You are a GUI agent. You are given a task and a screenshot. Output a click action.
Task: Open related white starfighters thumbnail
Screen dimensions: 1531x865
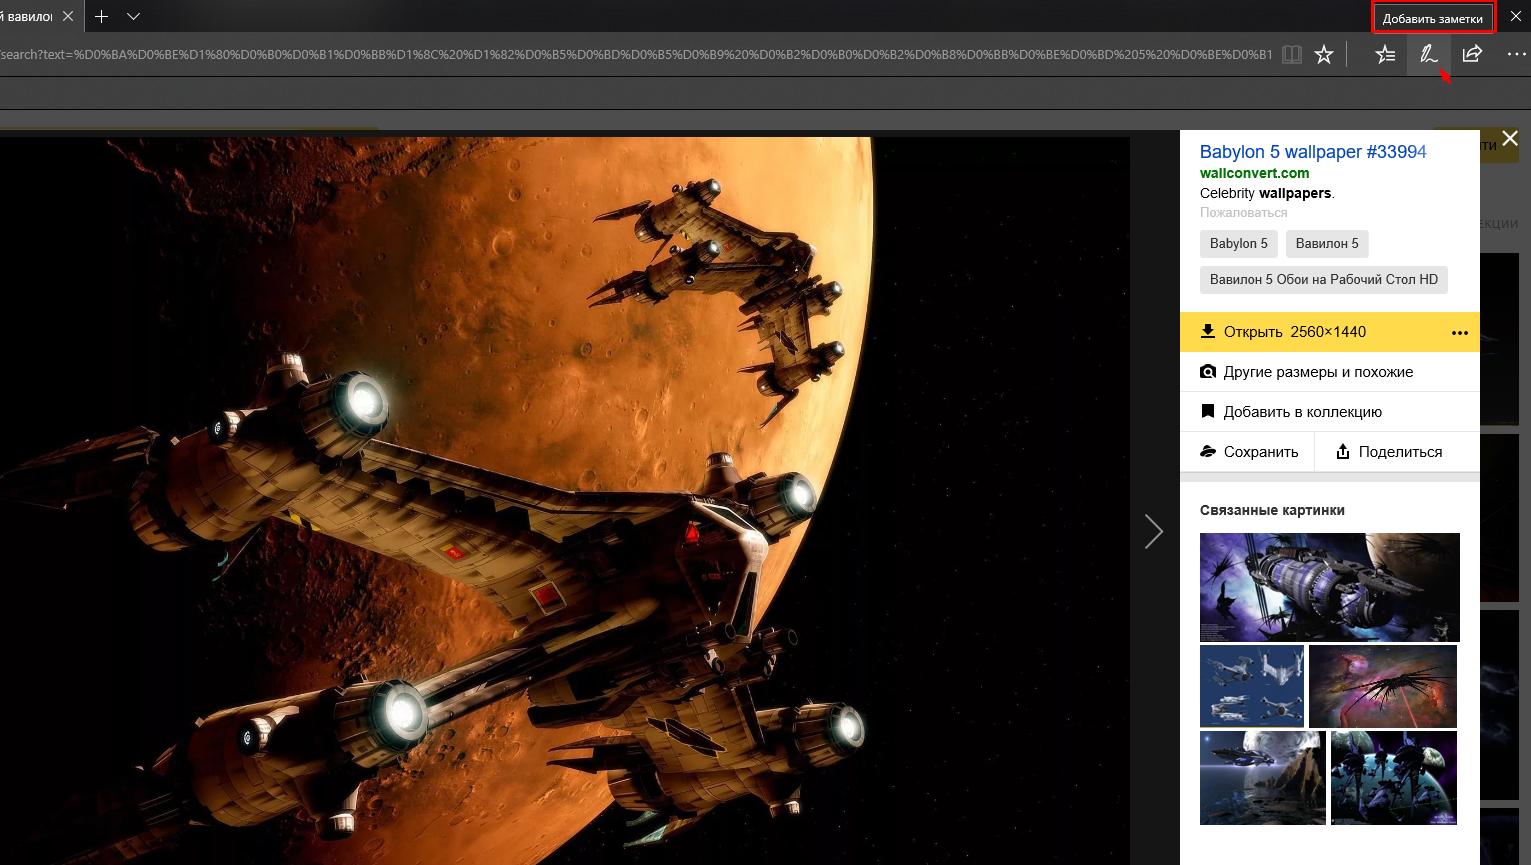click(x=1252, y=686)
